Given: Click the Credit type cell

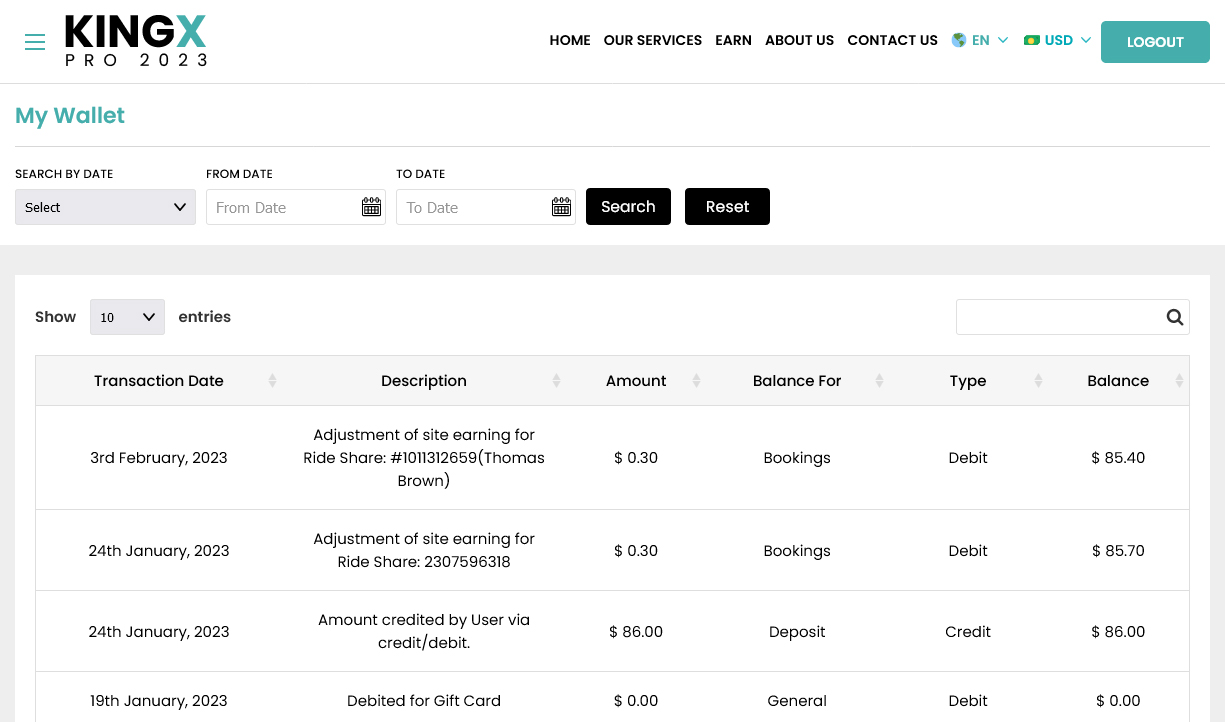Looking at the screenshot, I should [968, 632].
